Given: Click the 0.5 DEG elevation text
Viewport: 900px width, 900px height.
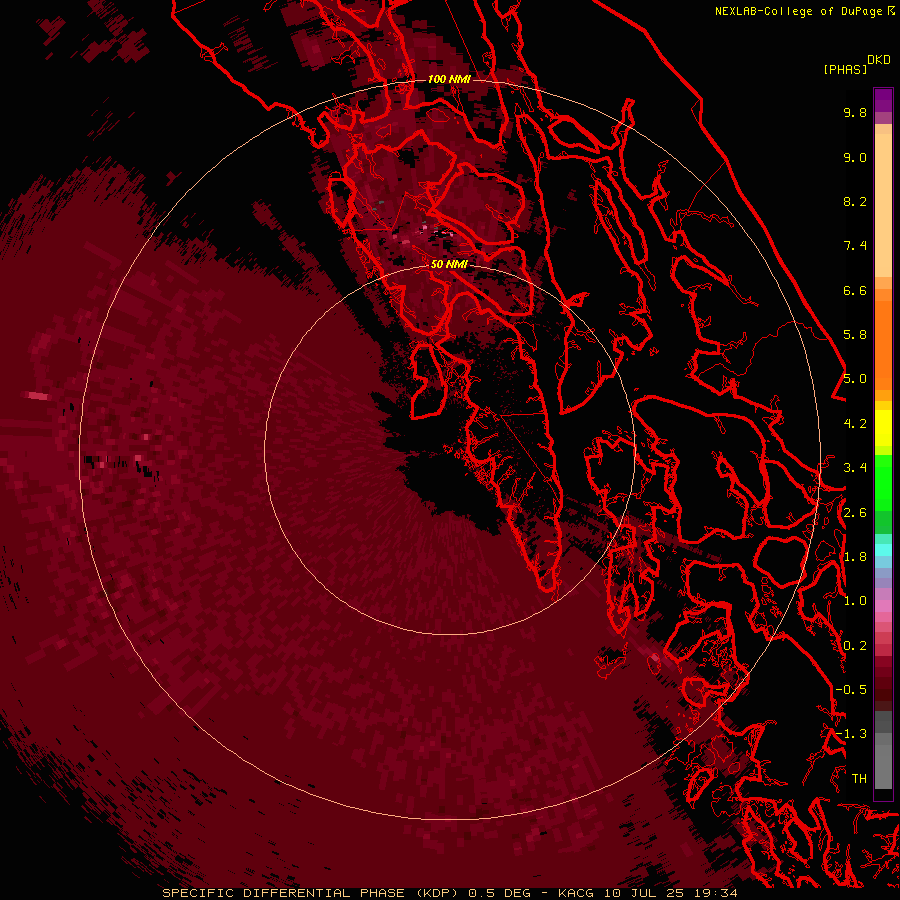Looking at the screenshot, I should point(499,893).
